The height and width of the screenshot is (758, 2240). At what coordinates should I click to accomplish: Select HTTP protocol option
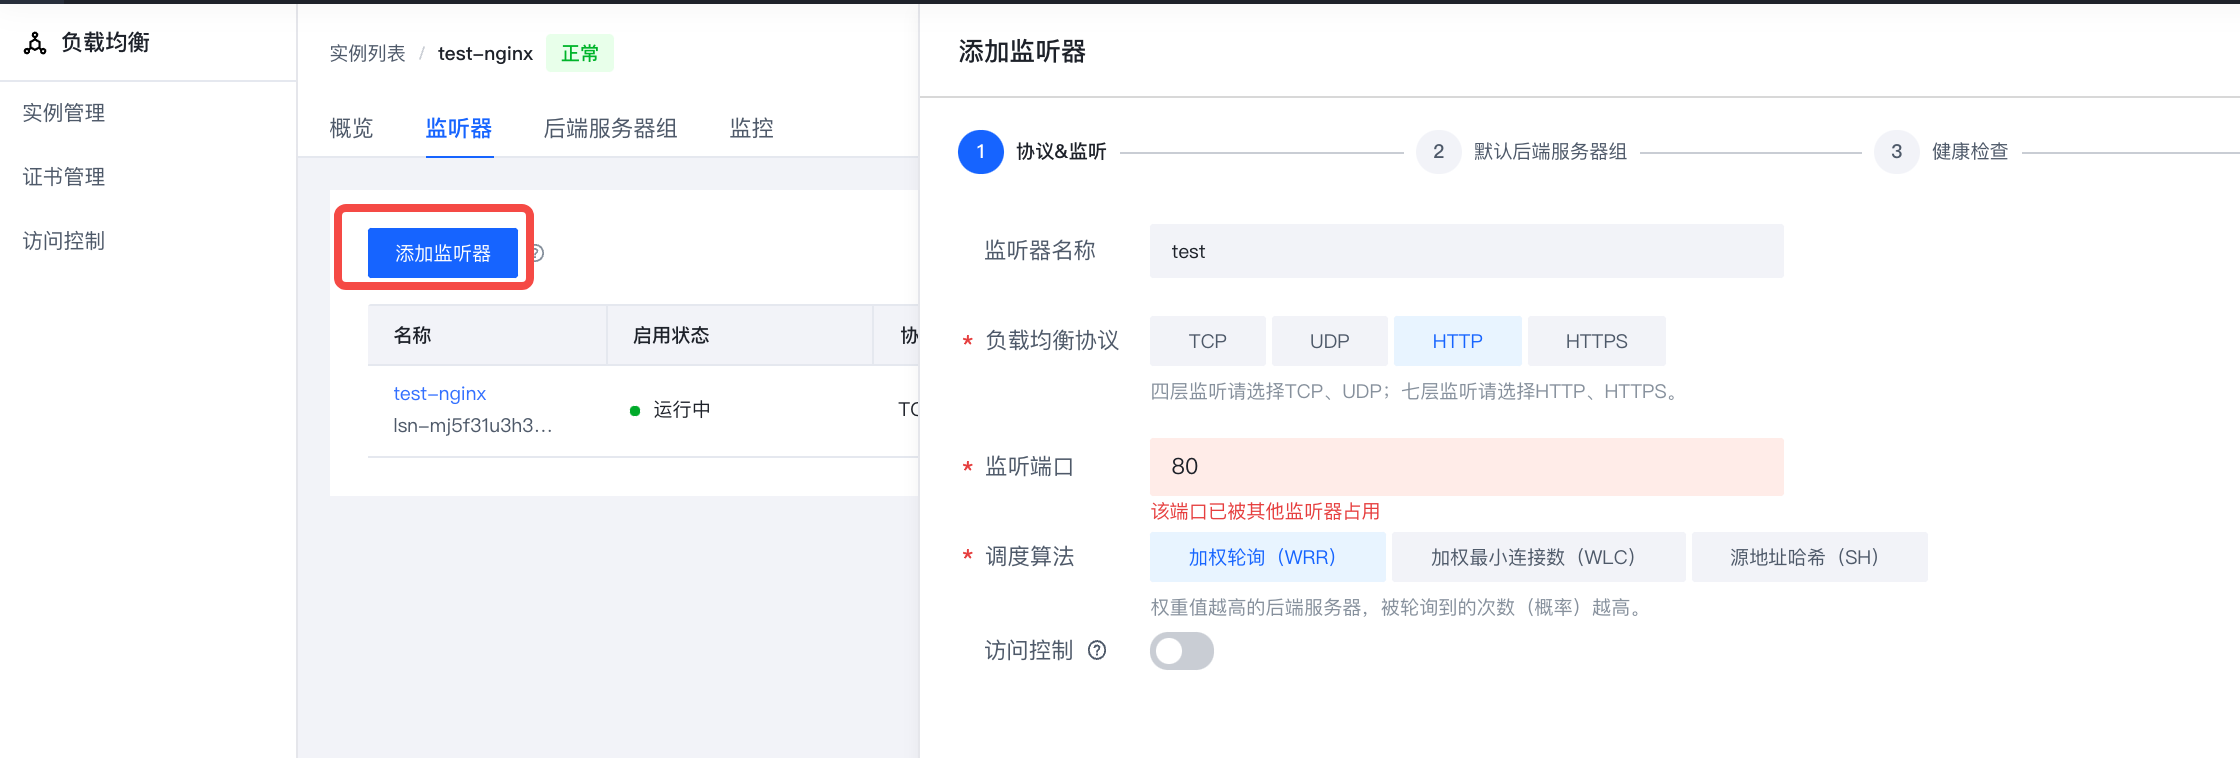(x=1457, y=341)
